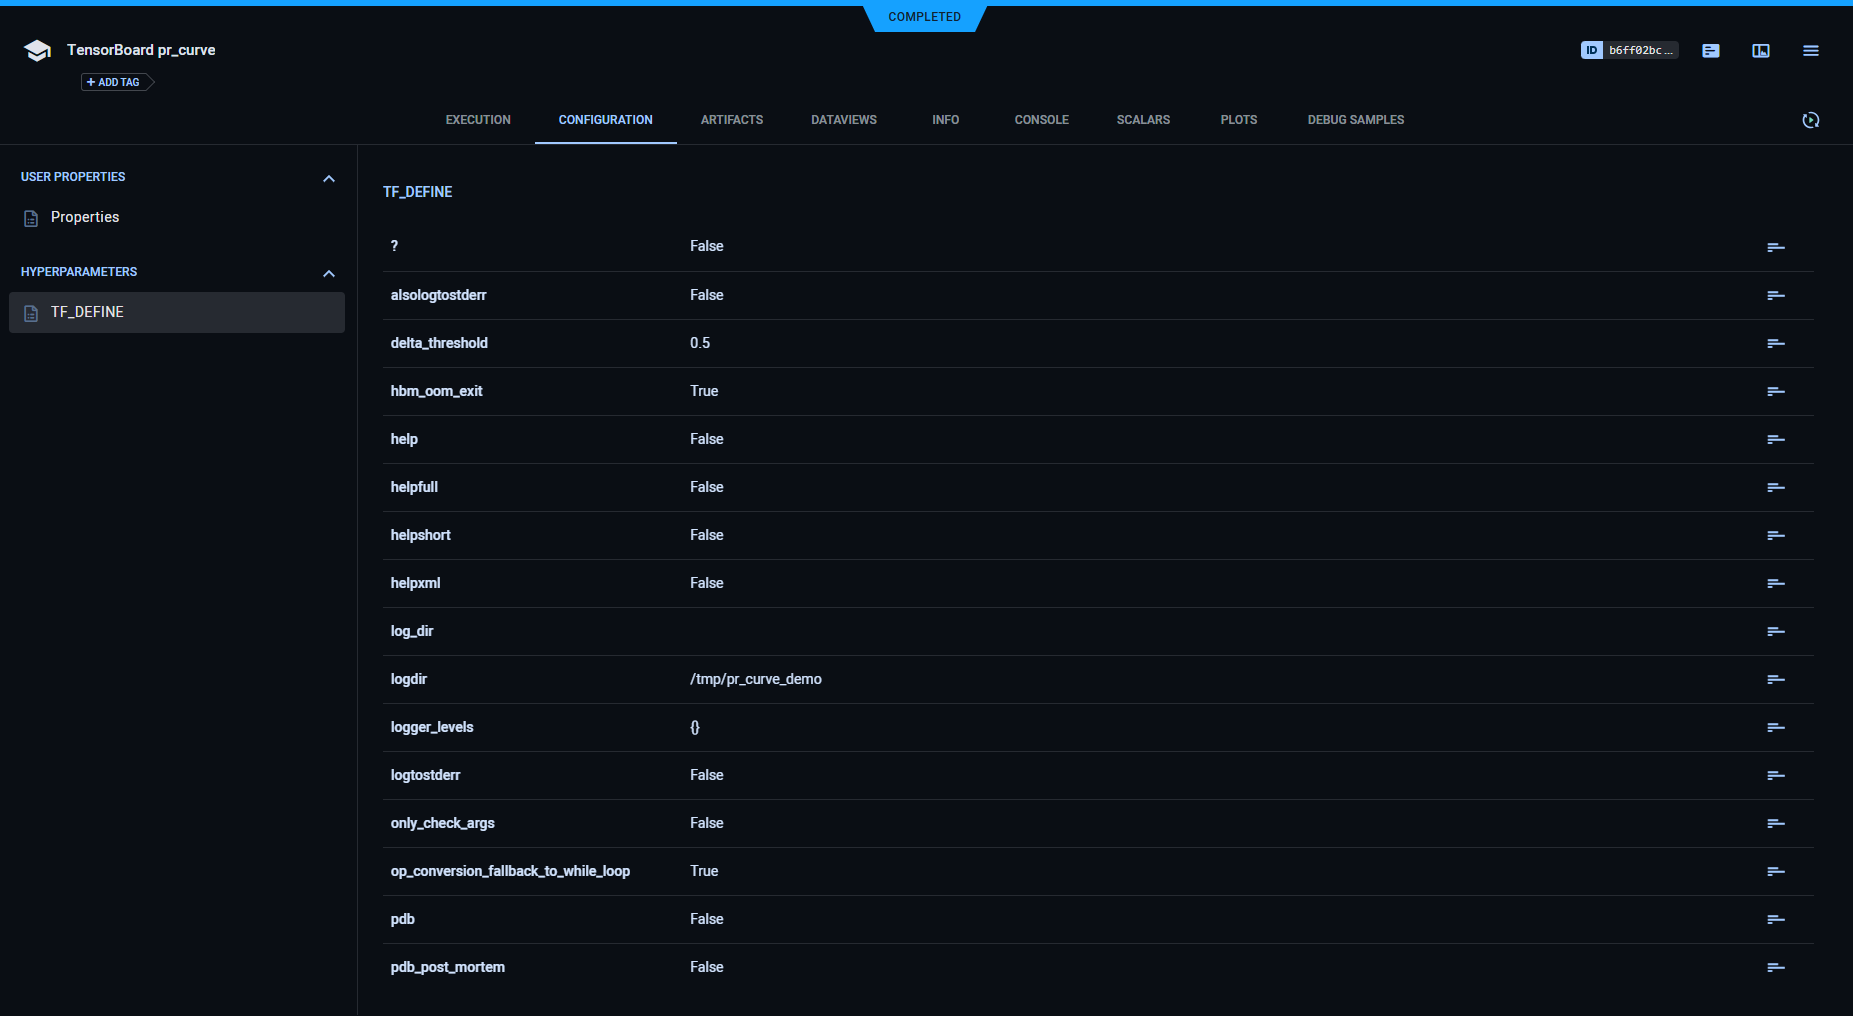Select Properties in the sidebar

point(85,217)
